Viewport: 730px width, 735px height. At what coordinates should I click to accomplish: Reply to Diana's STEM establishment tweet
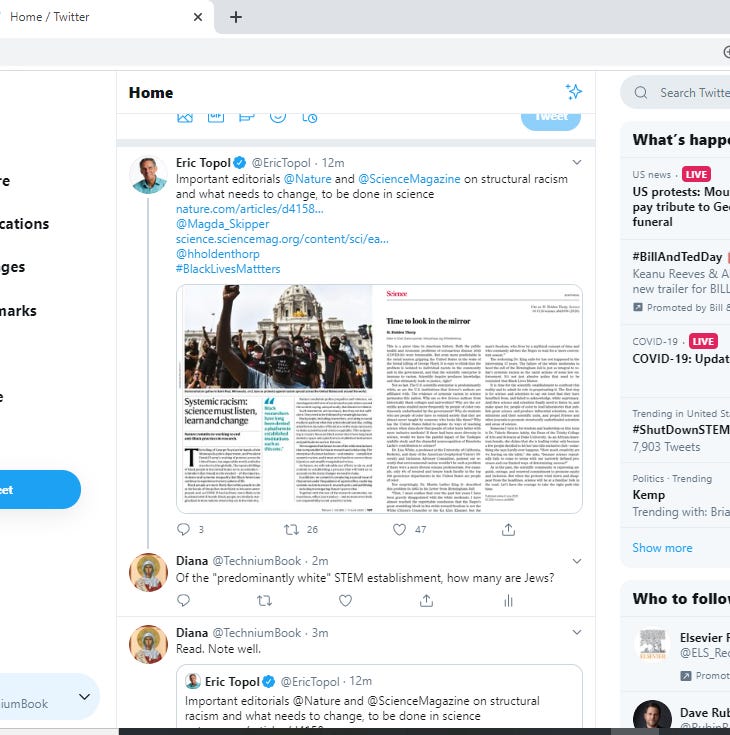click(183, 600)
